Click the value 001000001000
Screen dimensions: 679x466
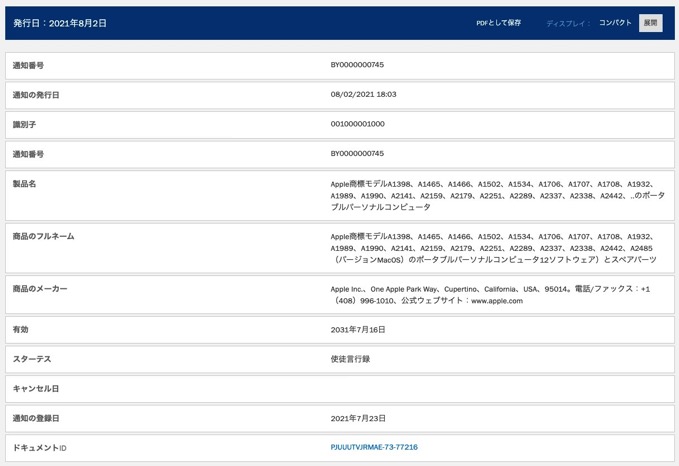pos(358,124)
